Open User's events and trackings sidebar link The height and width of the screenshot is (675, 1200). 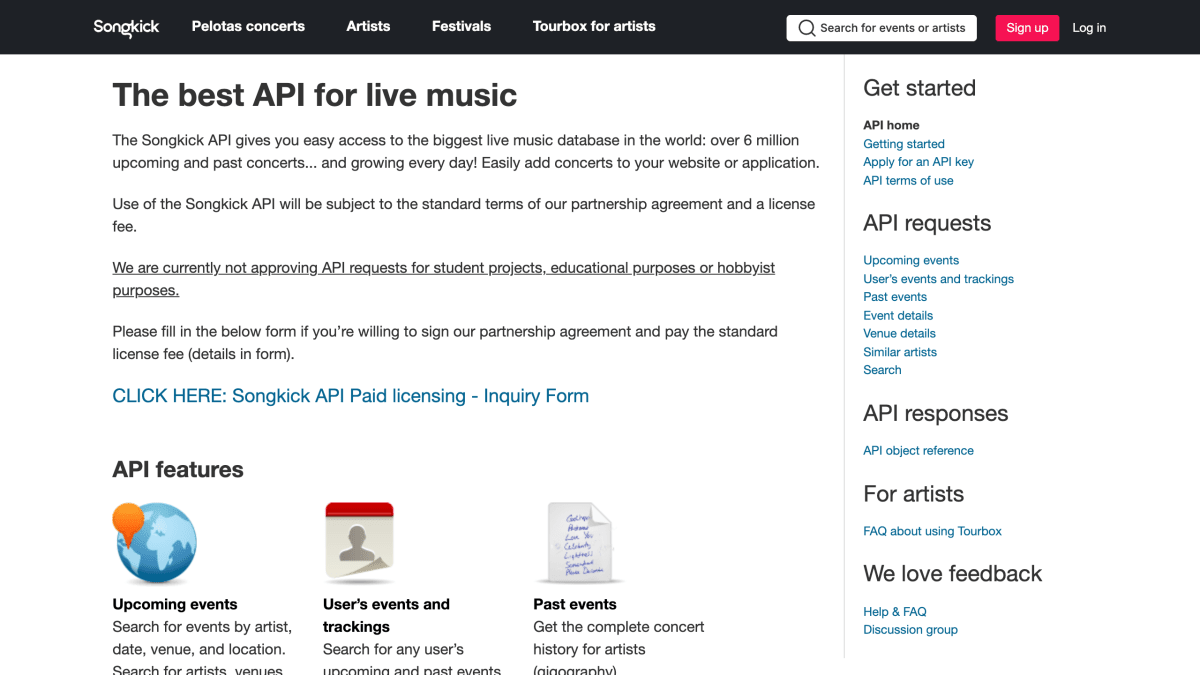[x=938, y=279]
